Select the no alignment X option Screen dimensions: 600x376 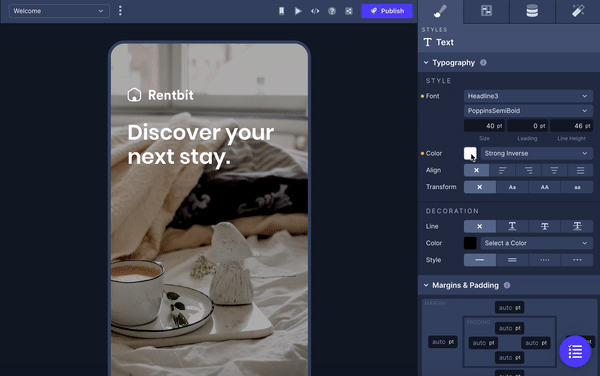(x=476, y=170)
